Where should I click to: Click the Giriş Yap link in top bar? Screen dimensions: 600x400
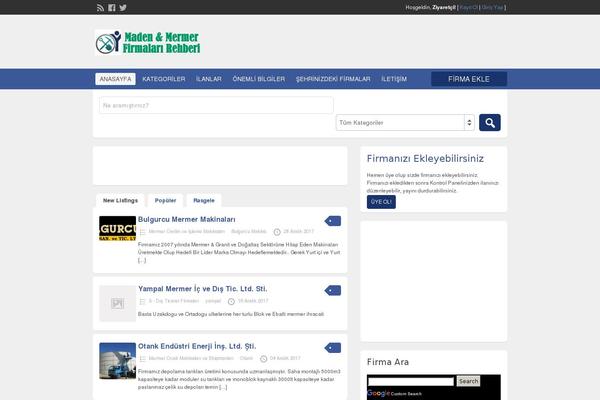(492, 7)
